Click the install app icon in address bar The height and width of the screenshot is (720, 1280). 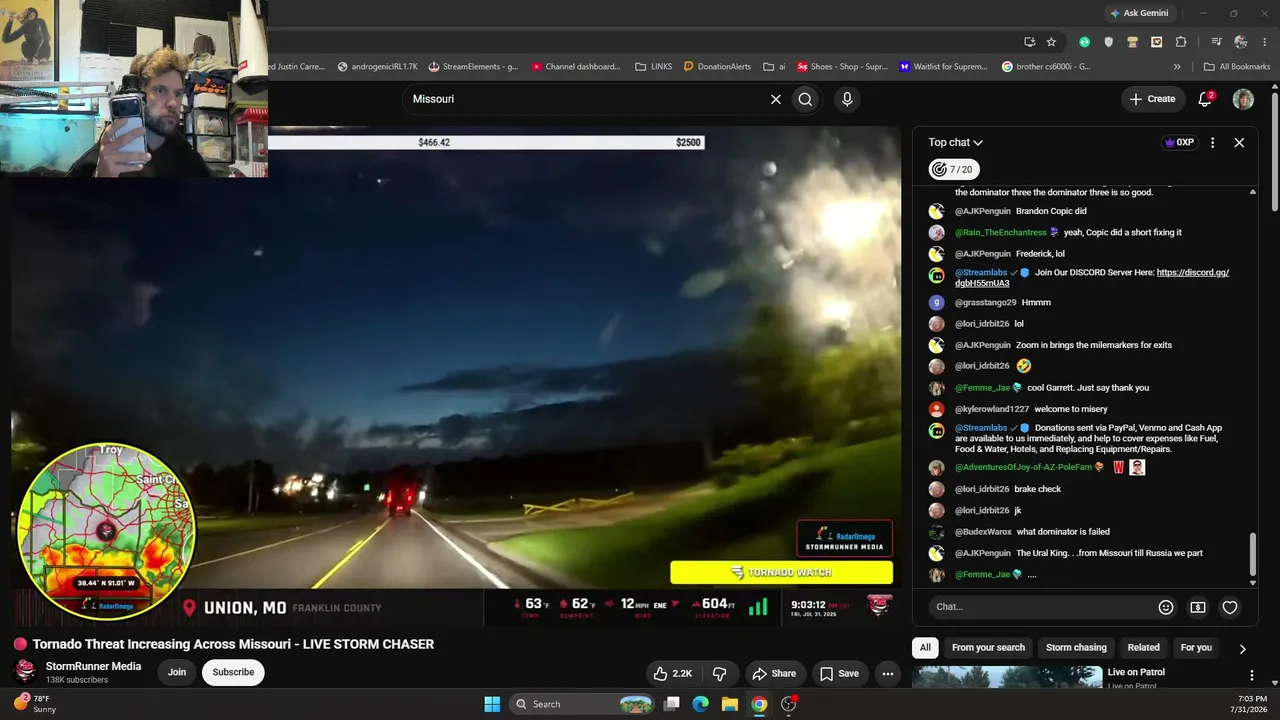(1029, 42)
